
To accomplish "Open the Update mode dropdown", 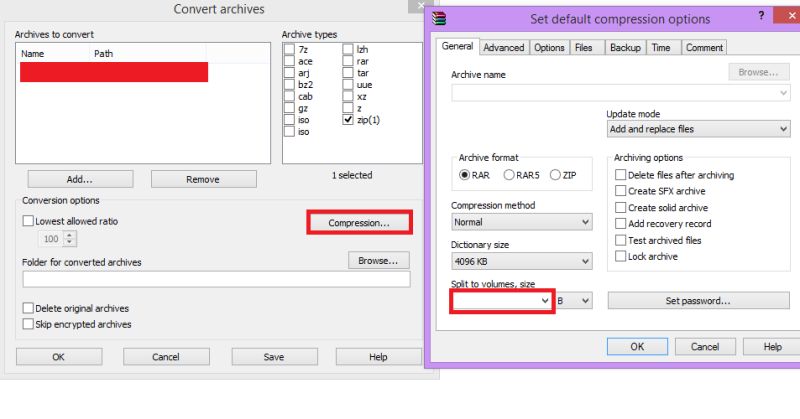I will [x=698, y=129].
